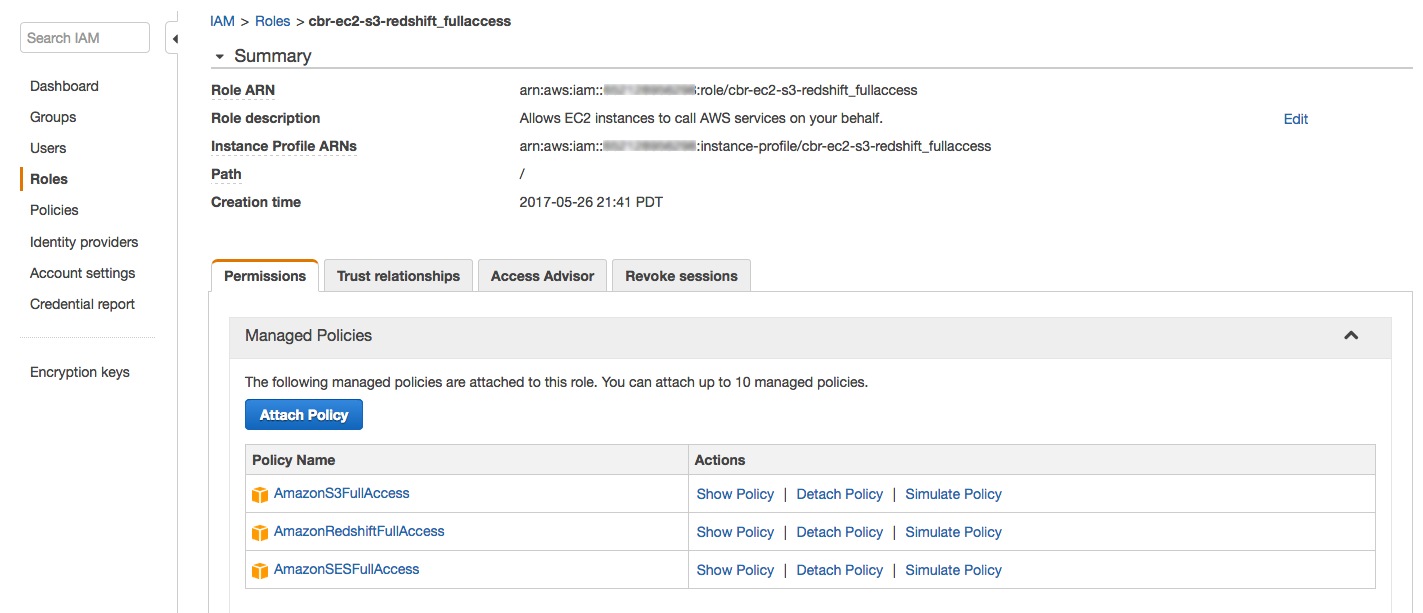1423x613 pixels.
Task: Collapse the Summary section triangle
Action: tap(219, 57)
